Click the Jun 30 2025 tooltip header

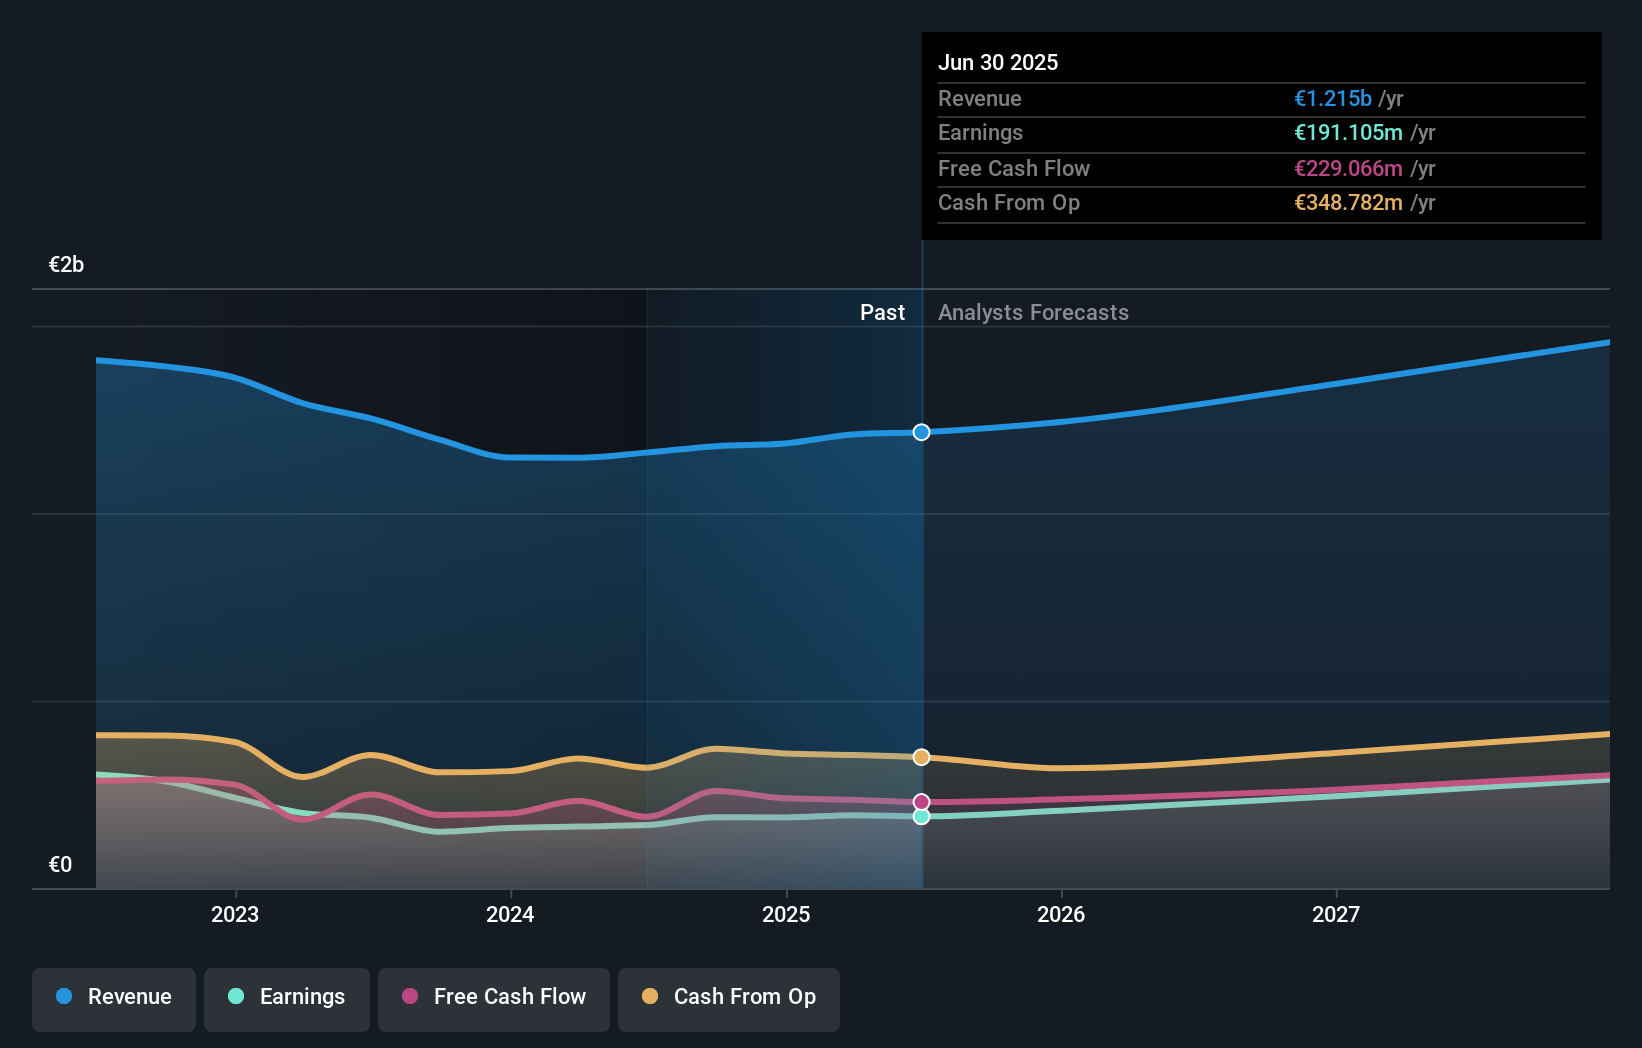coord(998,62)
